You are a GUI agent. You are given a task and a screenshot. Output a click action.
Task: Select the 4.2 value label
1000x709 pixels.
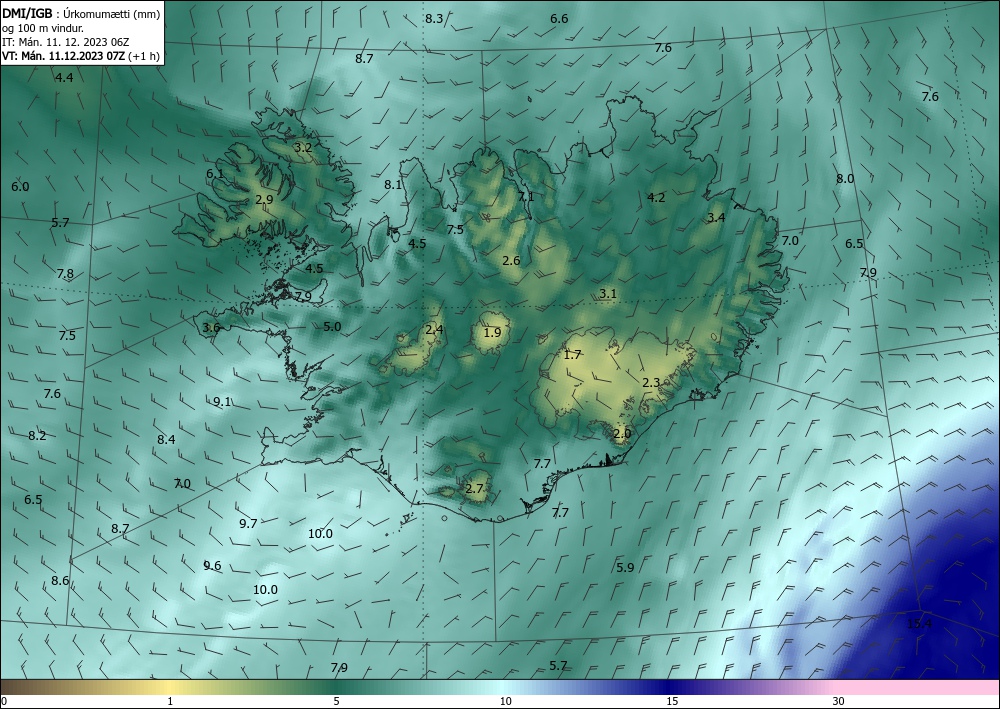pos(656,198)
